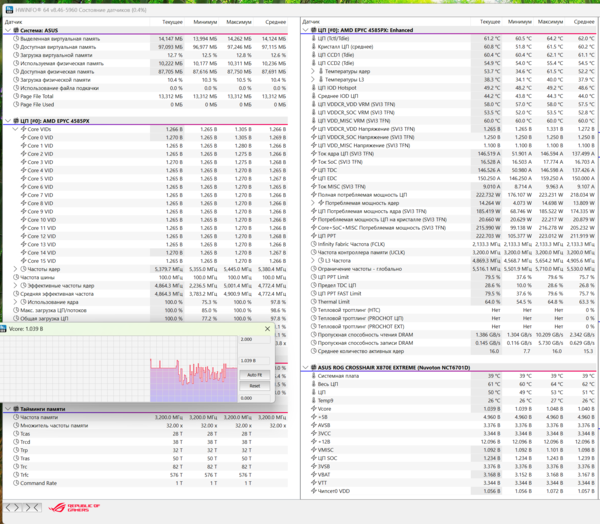This screenshot has width=600, height=524.
Task: Click the thermometer icon beside ЦП (Tctl/Tdie)
Action: 313,38
